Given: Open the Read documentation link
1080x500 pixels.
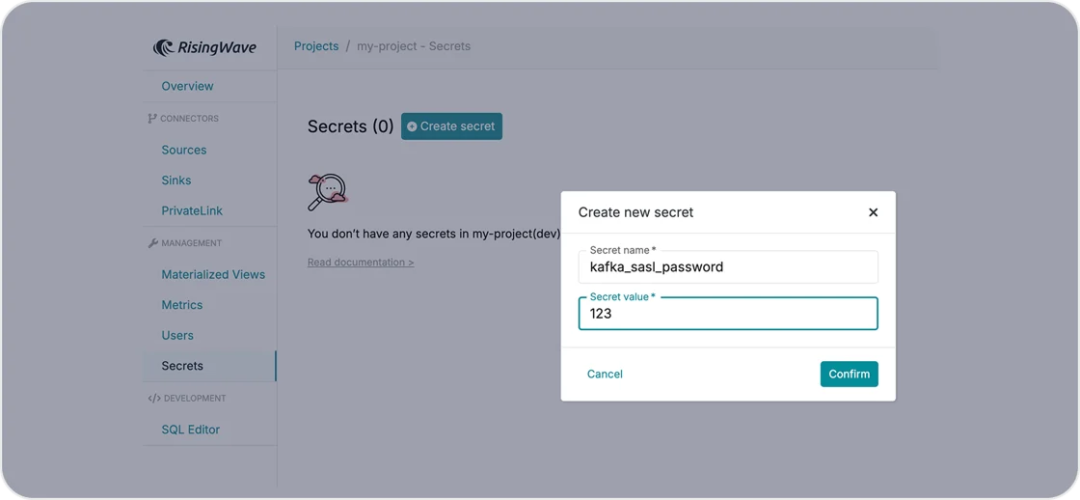Looking at the screenshot, I should (360, 262).
